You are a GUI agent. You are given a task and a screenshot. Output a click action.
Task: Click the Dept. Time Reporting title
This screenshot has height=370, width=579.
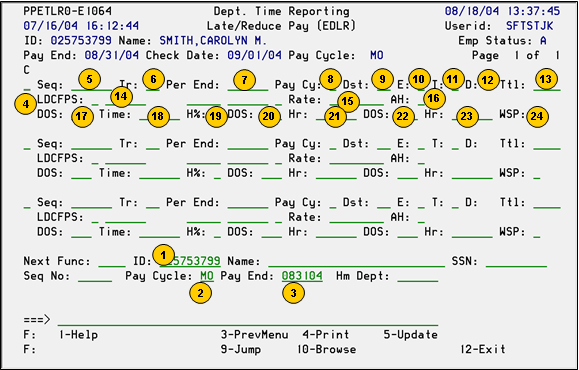pos(282,11)
